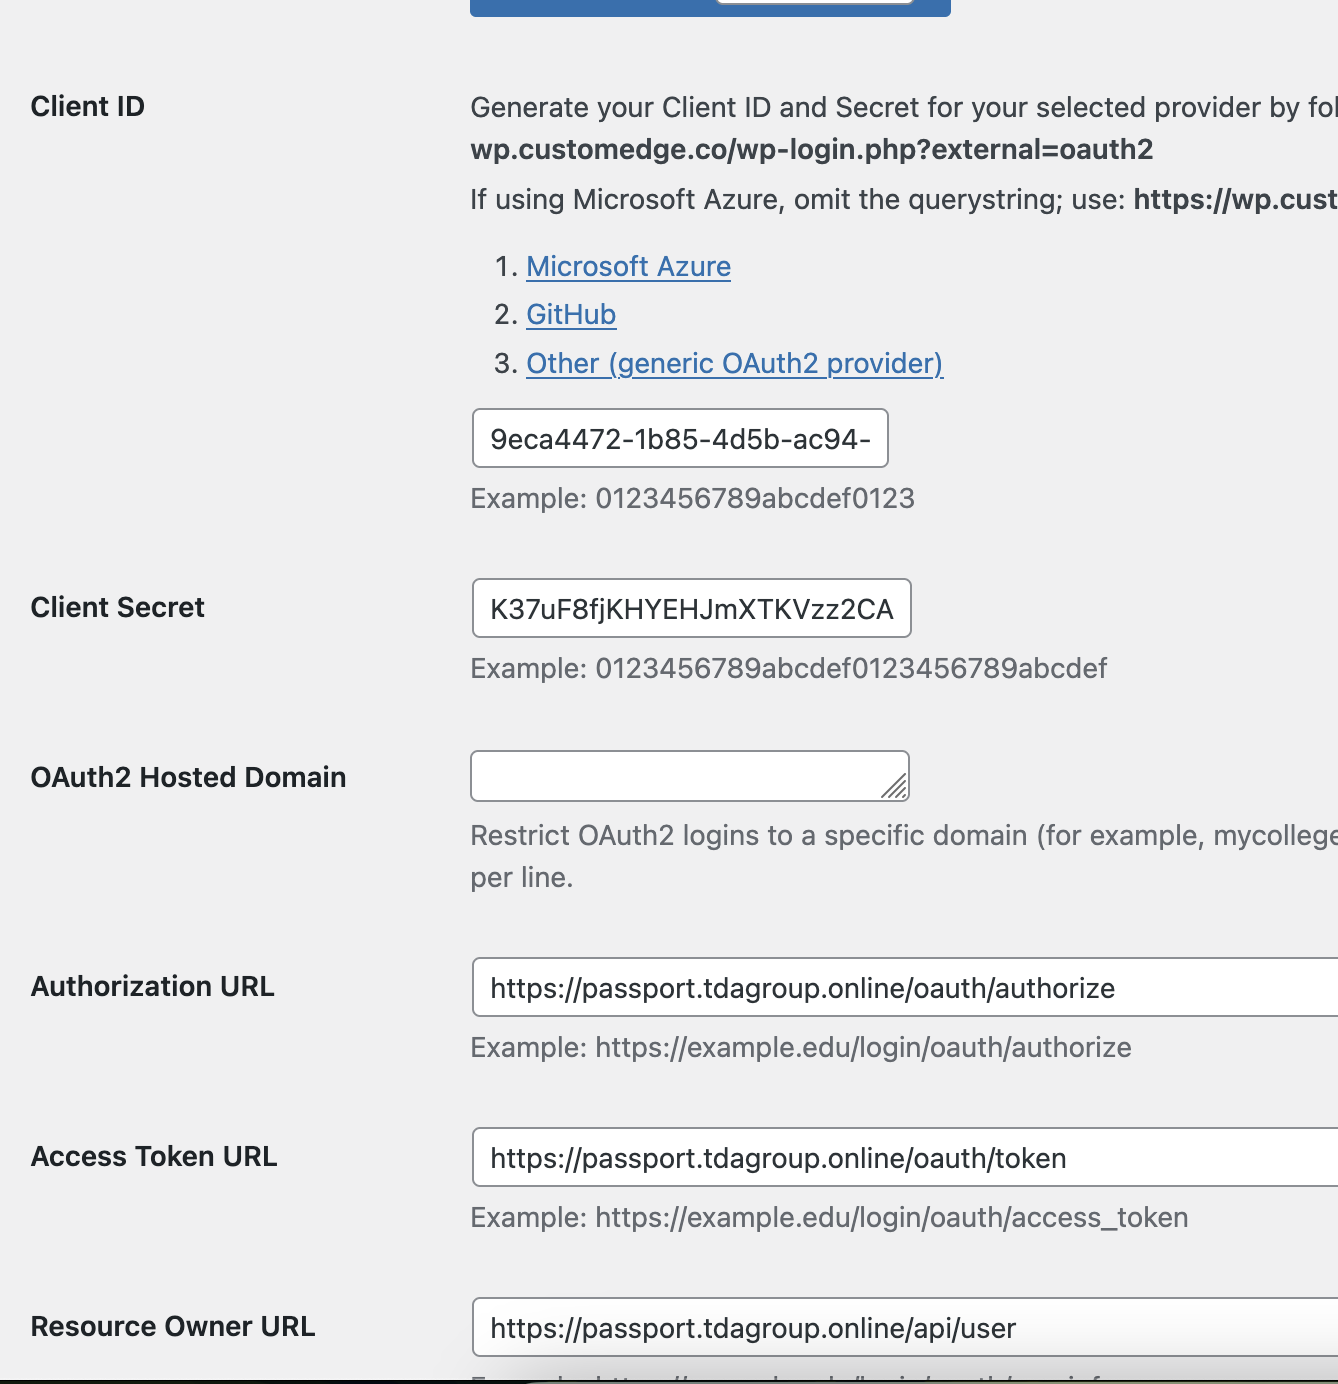The height and width of the screenshot is (1384, 1338).
Task: Click the Hosted Domain textarea resize handle
Action: (x=896, y=788)
